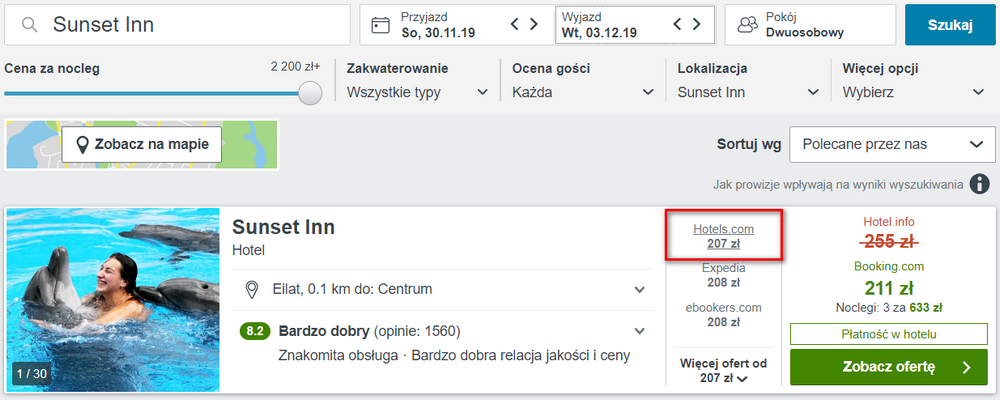Viewport: 1000px width, 400px height.
Task: Click the Płatność w hotelu label
Action: 889,334
